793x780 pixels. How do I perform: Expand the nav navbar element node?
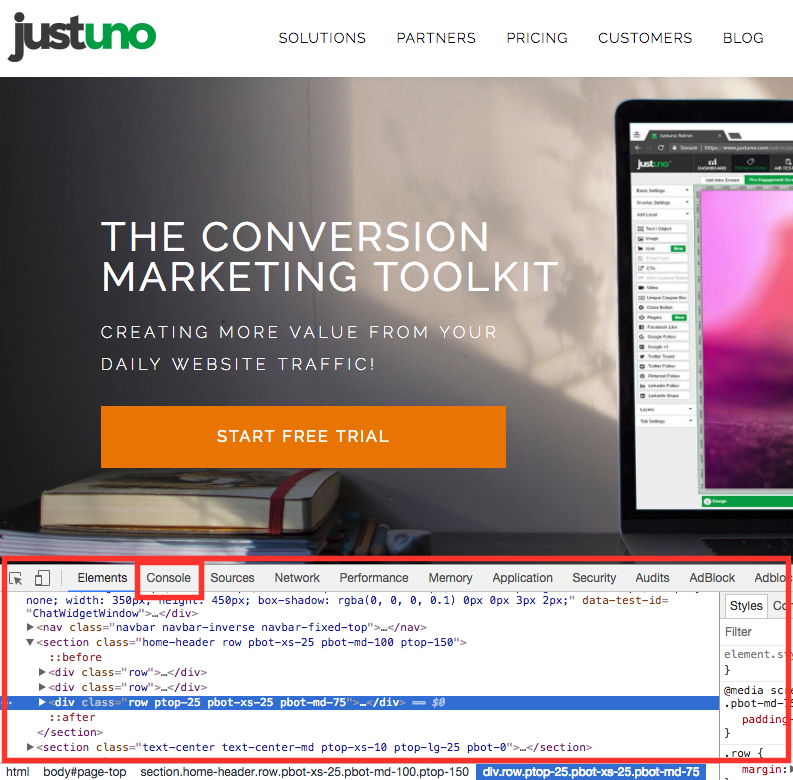[x=30, y=626]
